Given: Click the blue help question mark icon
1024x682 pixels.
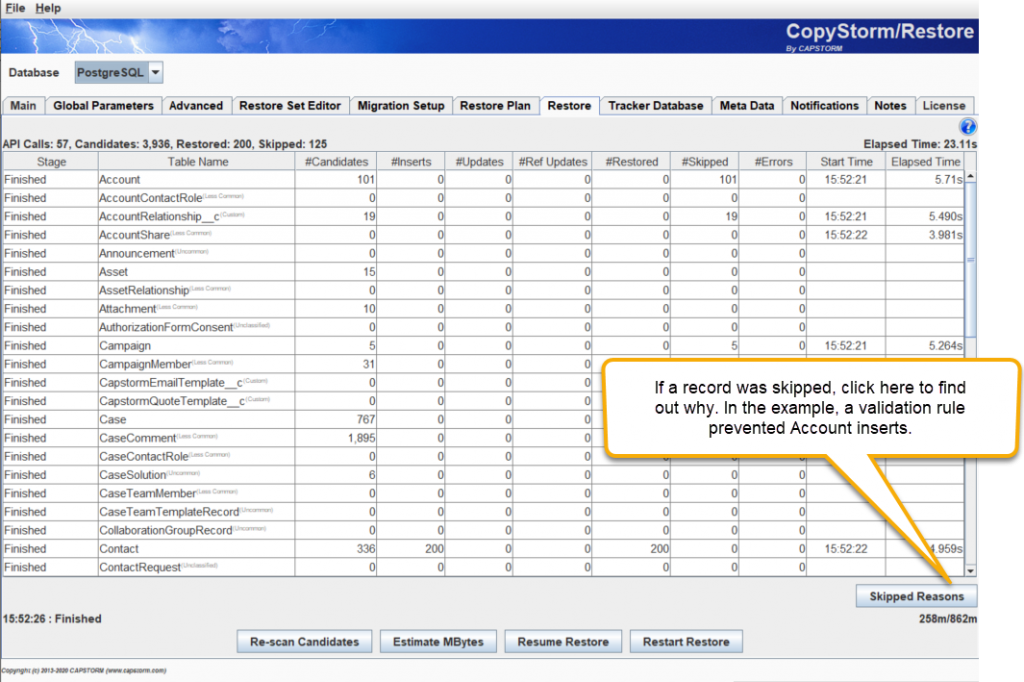Looking at the screenshot, I should (967, 127).
